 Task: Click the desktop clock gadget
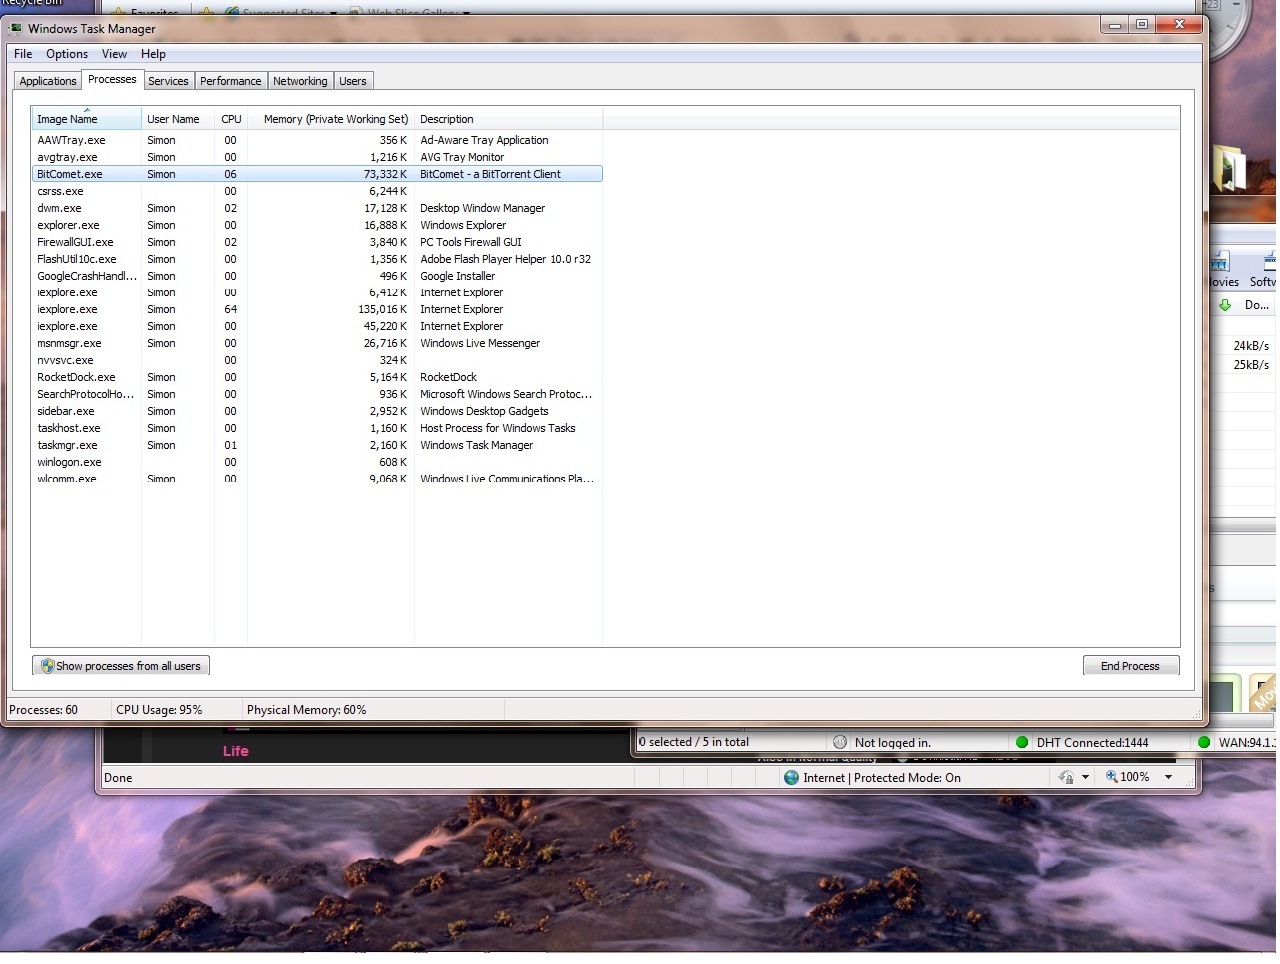(1230, 30)
